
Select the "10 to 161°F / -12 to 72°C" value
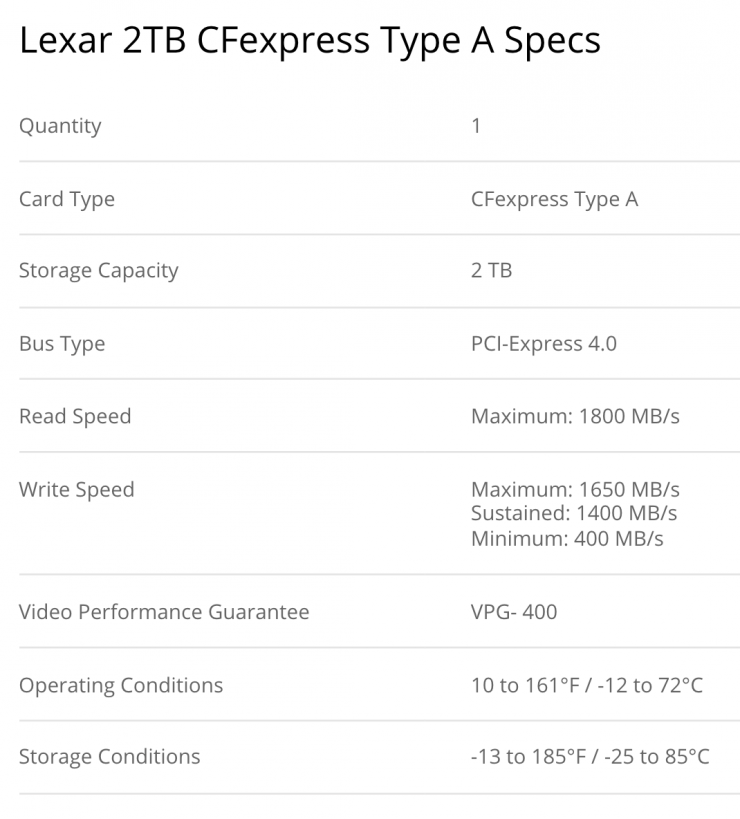587,685
